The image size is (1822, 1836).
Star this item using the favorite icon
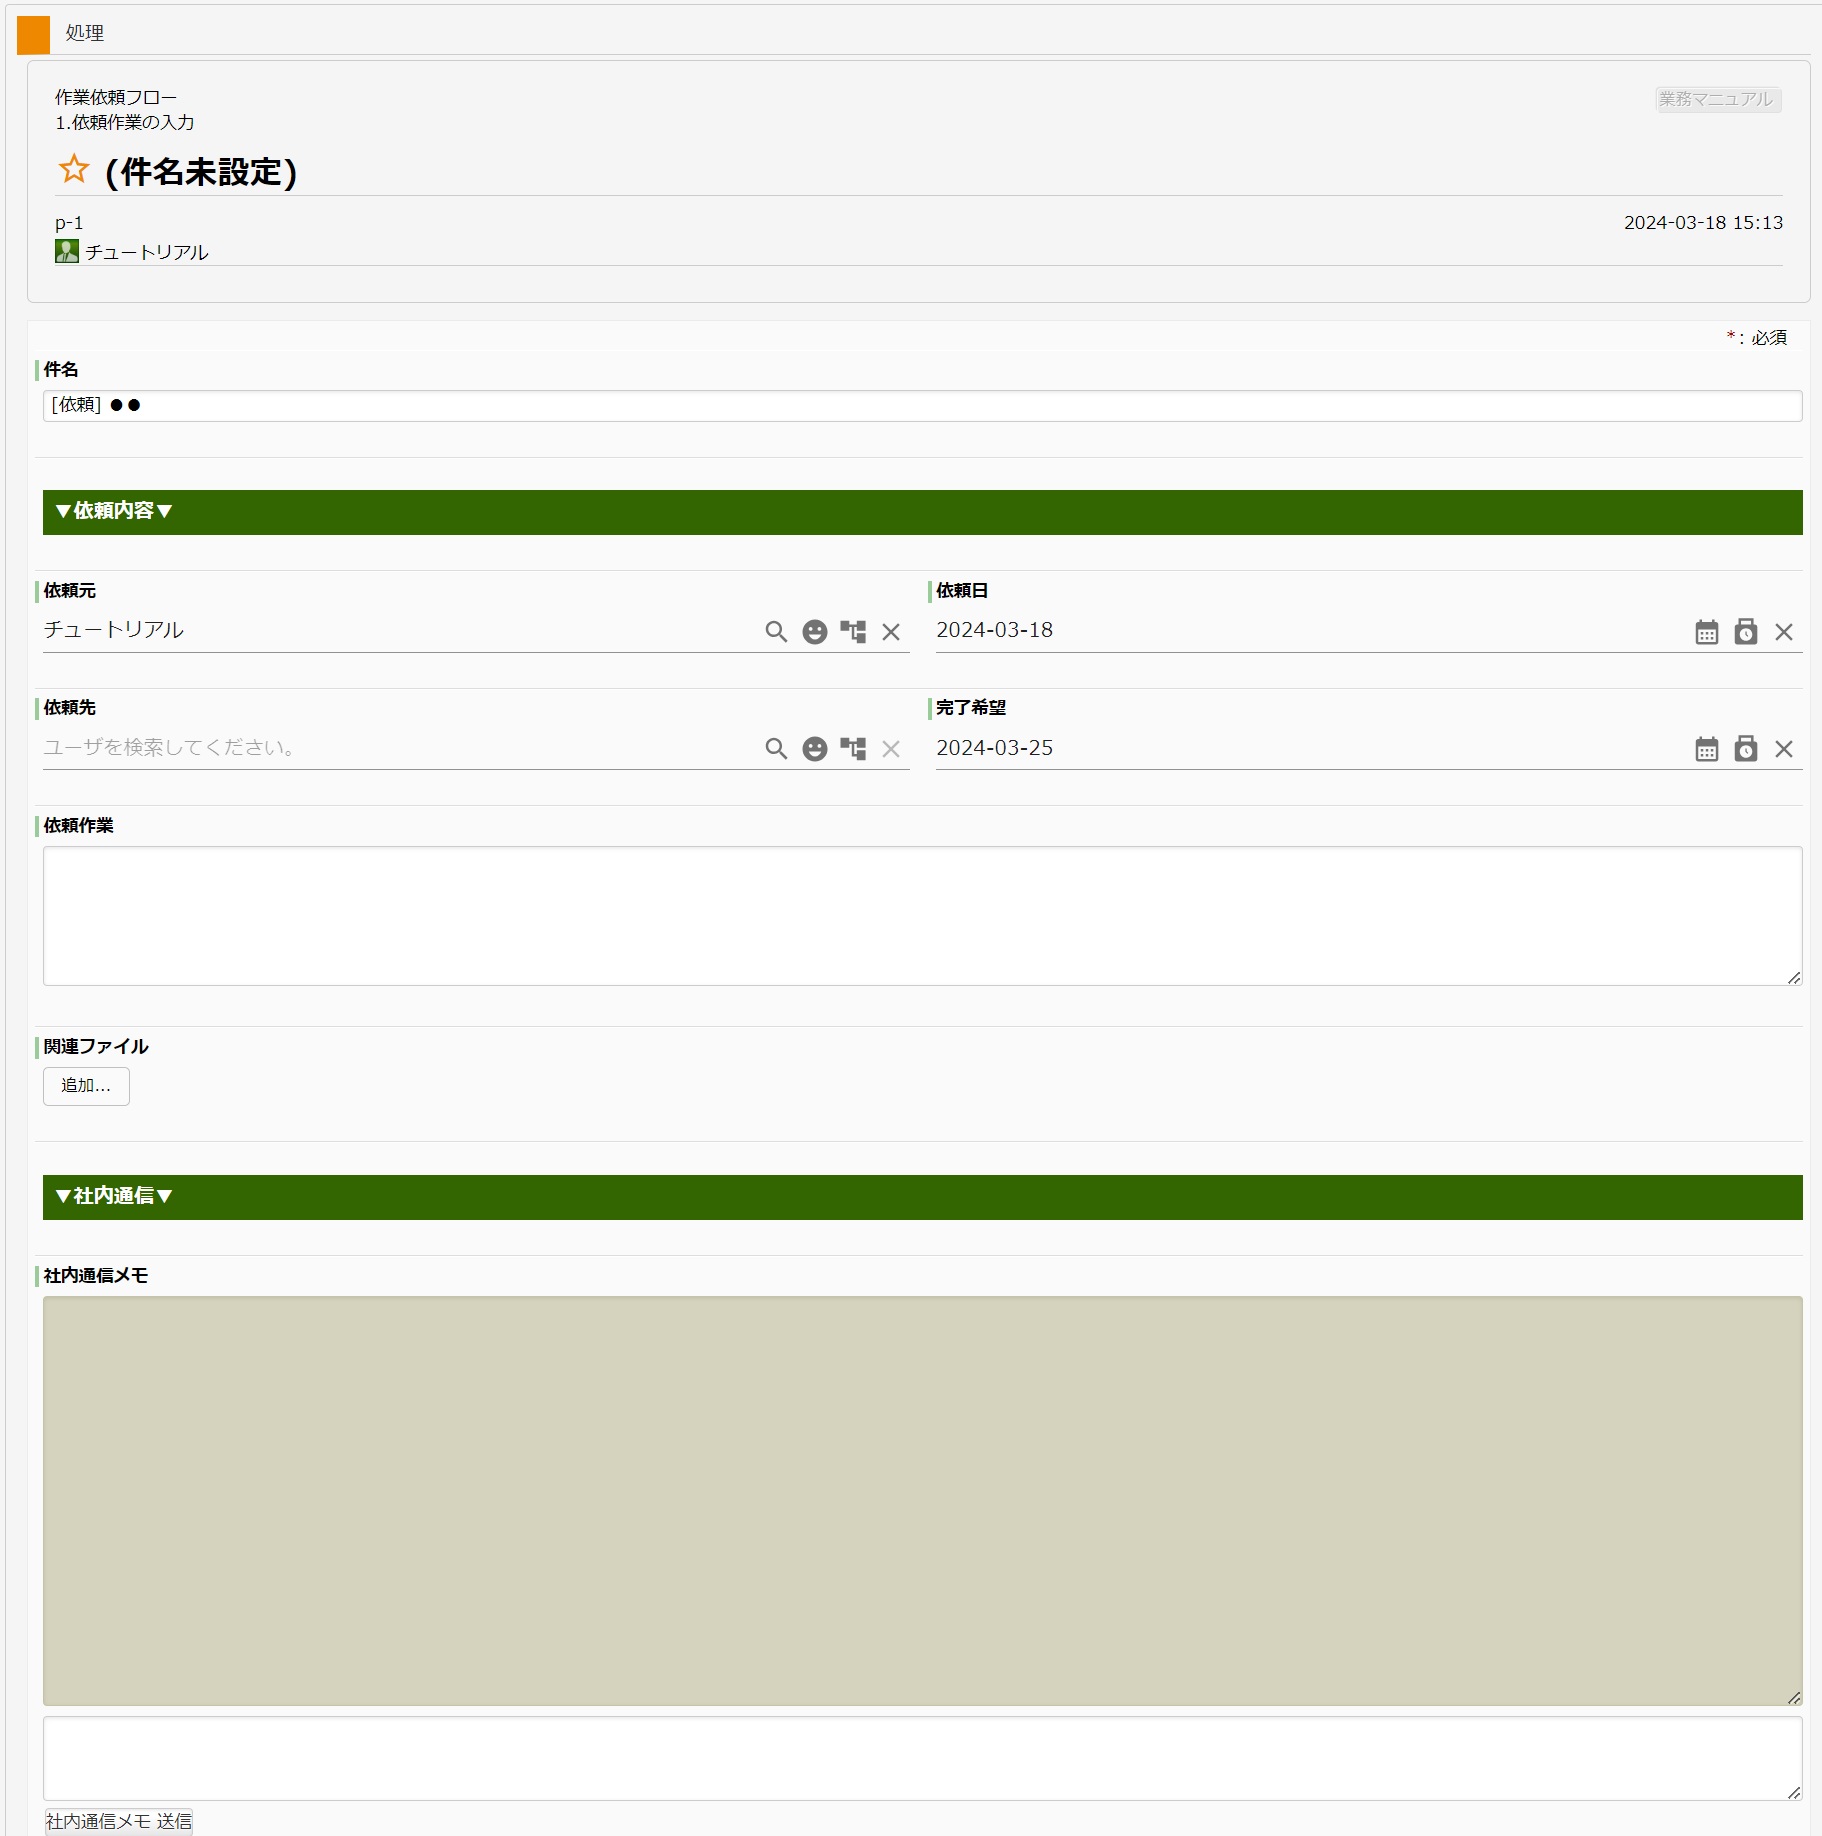coord(73,170)
